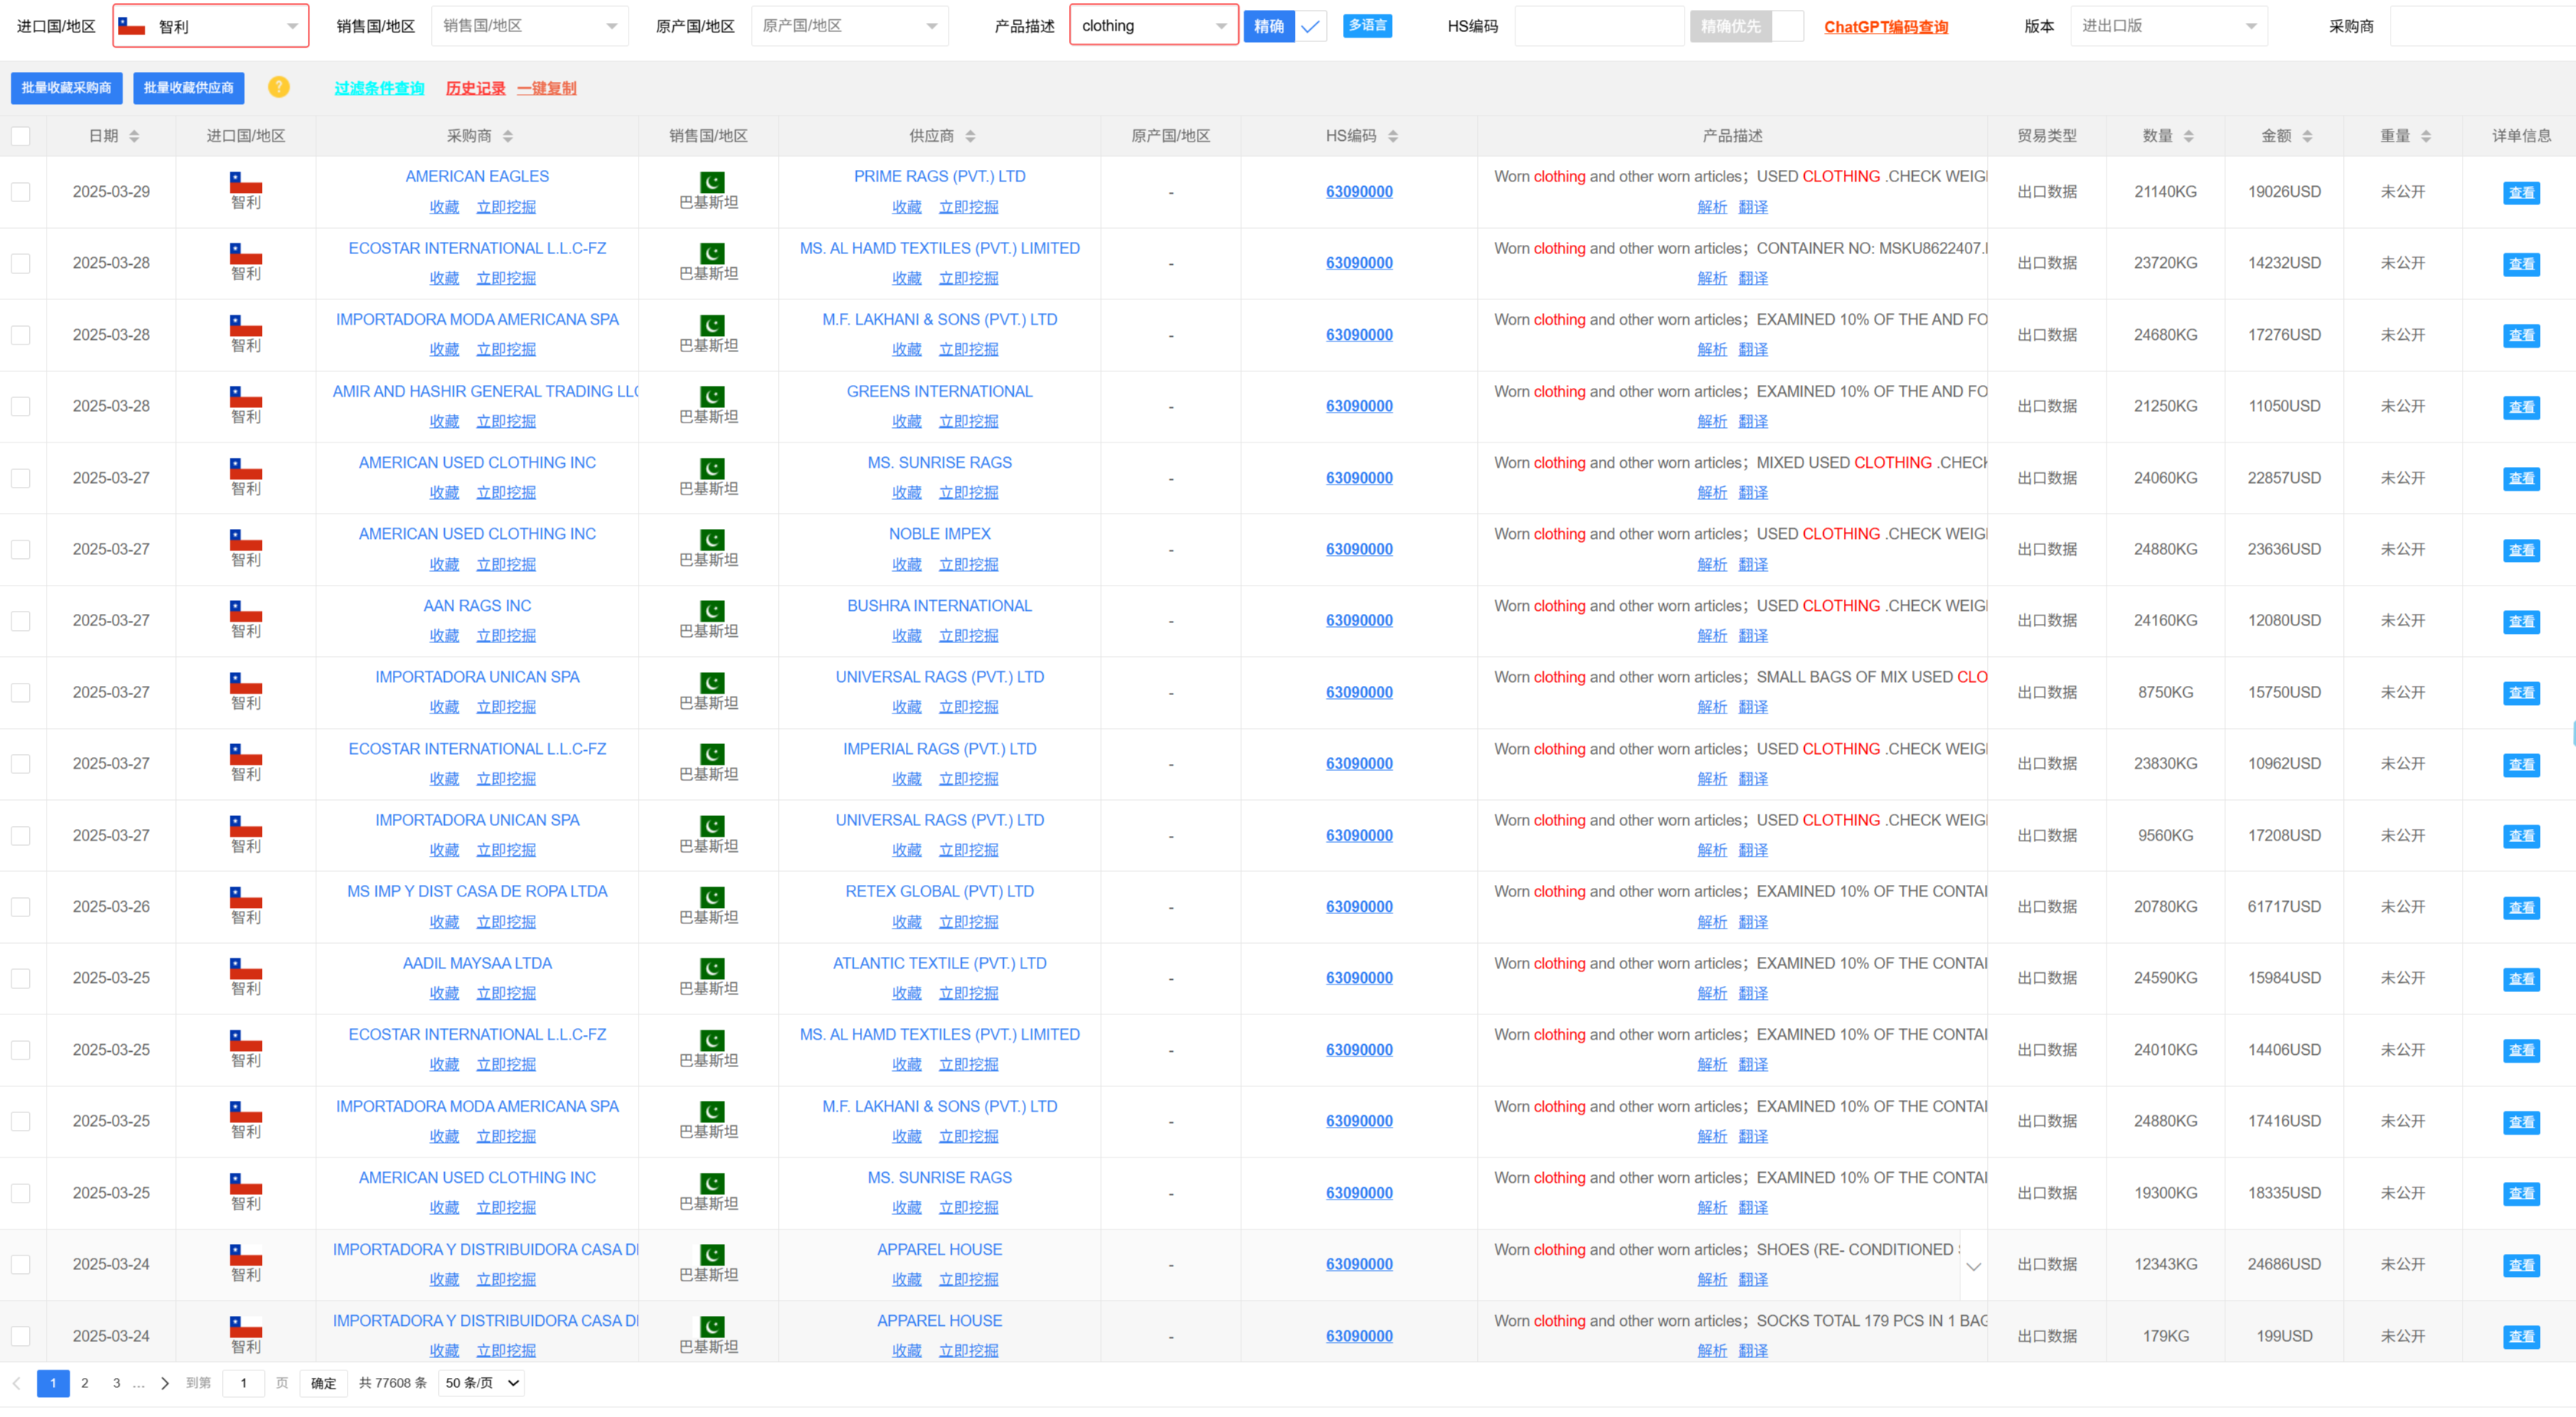Sort the 金额 column with its arrows
Viewport: 2576px width, 1417px height.
[x=2308, y=136]
